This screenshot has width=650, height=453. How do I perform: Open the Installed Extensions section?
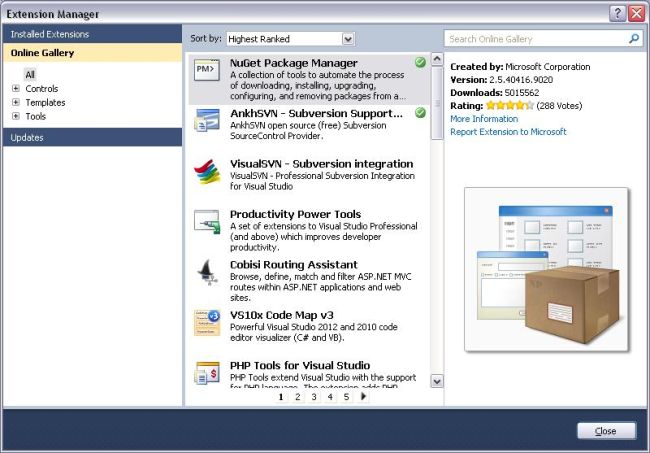(x=92, y=34)
